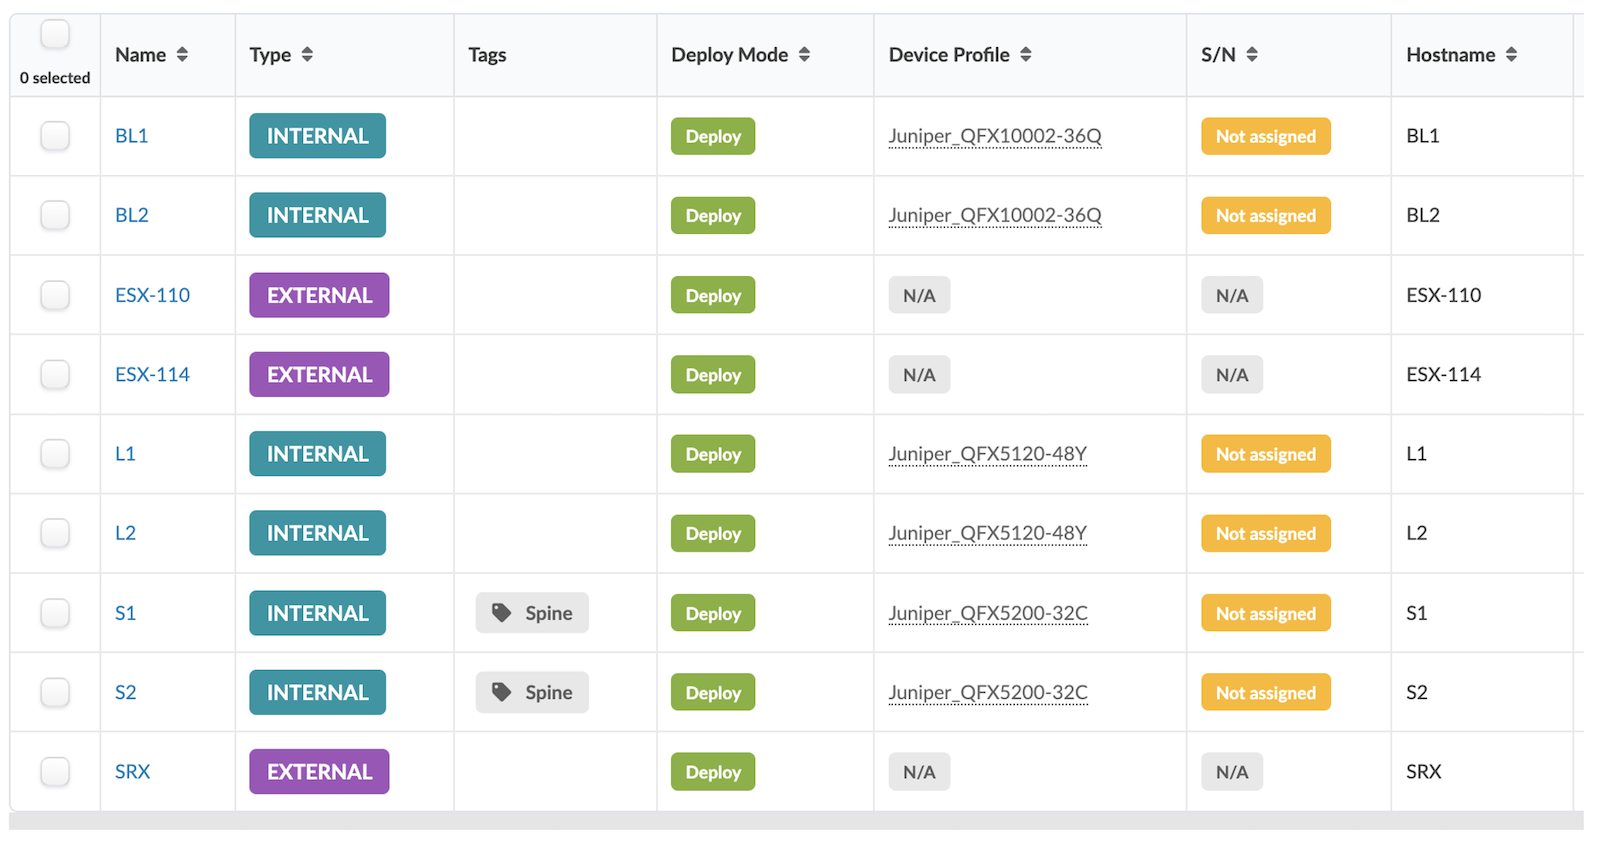Select the ESX-110 row checkbox
The height and width of the screenshot is (841, 1600).
[55, 295]
